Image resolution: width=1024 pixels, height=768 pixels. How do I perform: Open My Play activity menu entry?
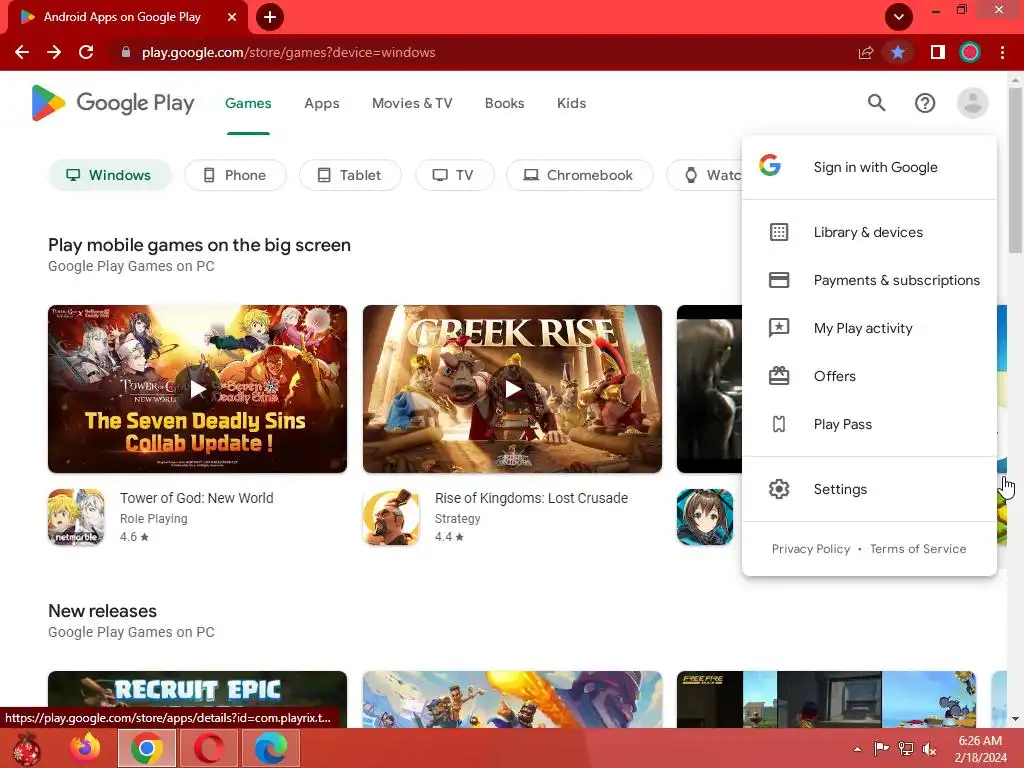869,328
